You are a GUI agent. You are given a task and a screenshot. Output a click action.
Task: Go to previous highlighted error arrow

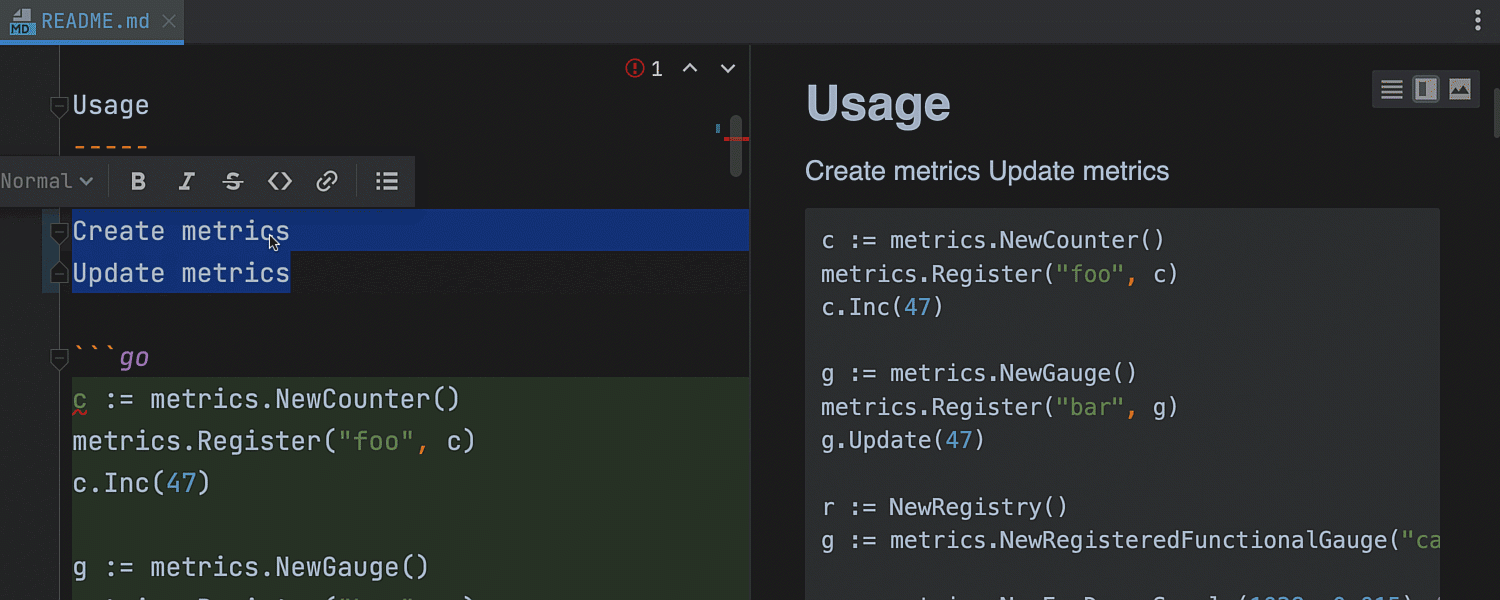click(x=690, y=68)
